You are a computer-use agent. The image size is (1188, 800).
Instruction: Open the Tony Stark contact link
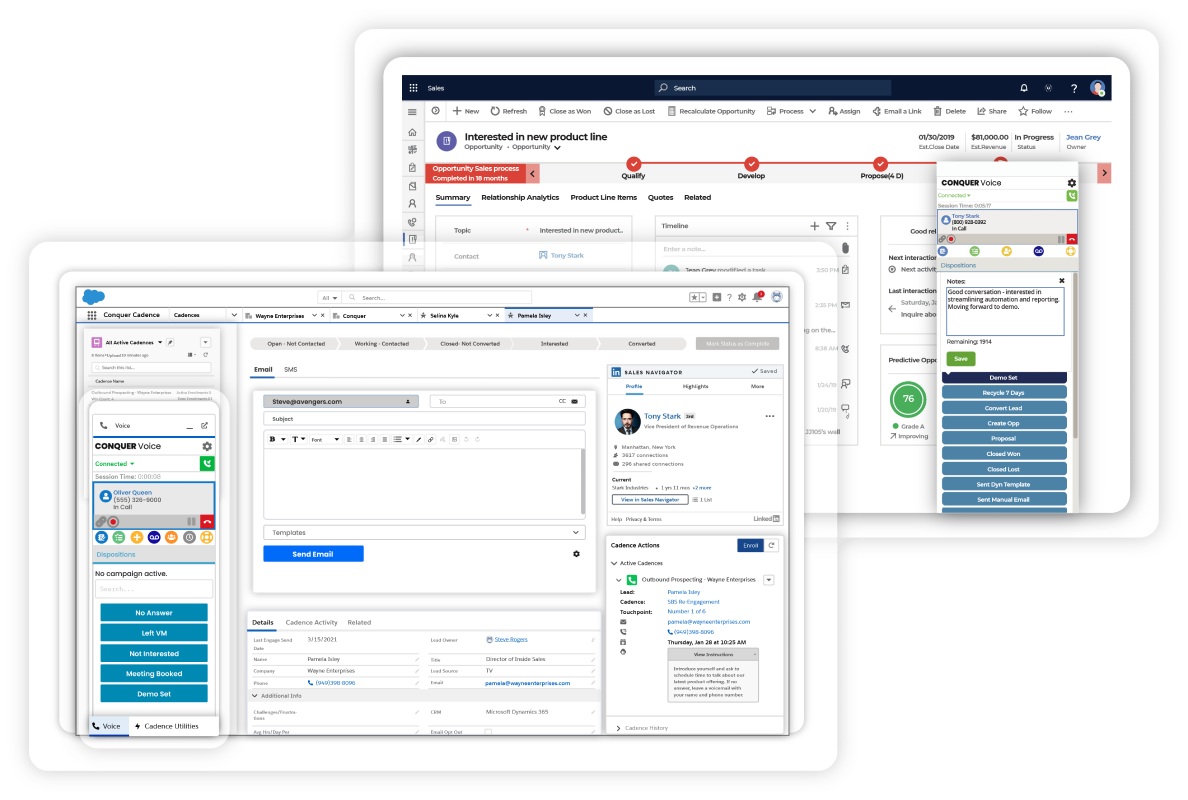pyautogui.click(x=567, y=255)
